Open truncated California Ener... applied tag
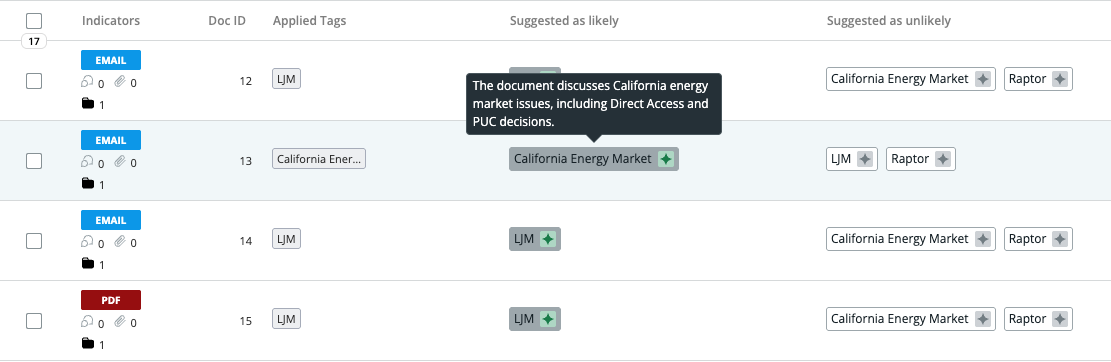 point(319,159)
